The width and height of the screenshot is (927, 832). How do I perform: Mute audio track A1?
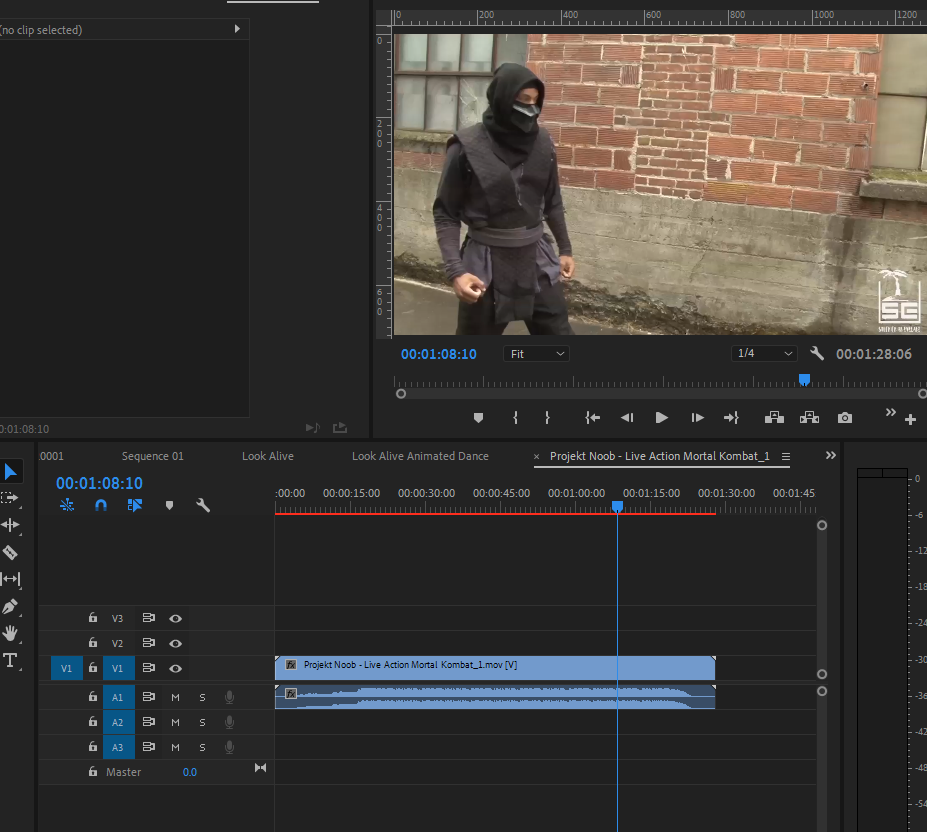175,697
